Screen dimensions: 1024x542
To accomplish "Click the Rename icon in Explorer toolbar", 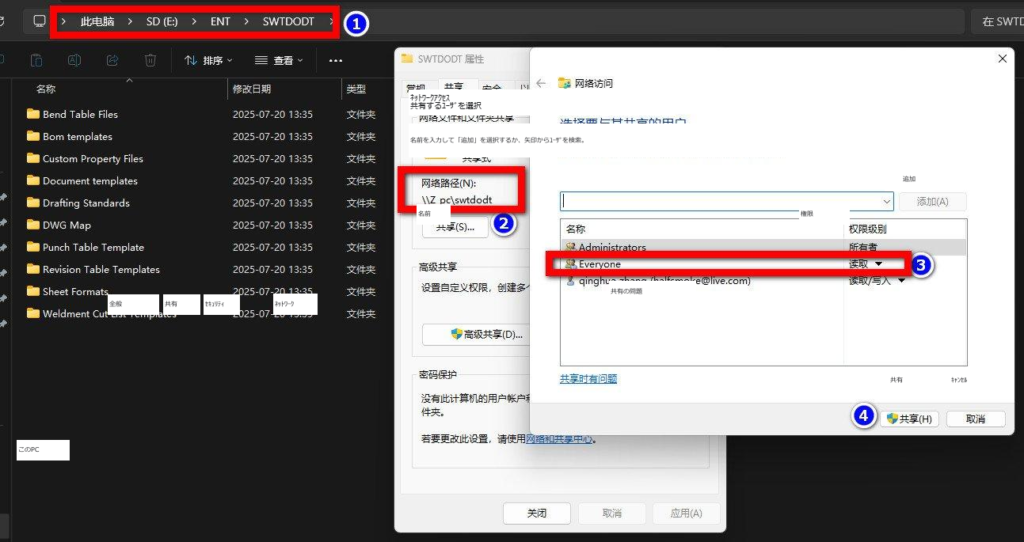I will pos(74,60).
